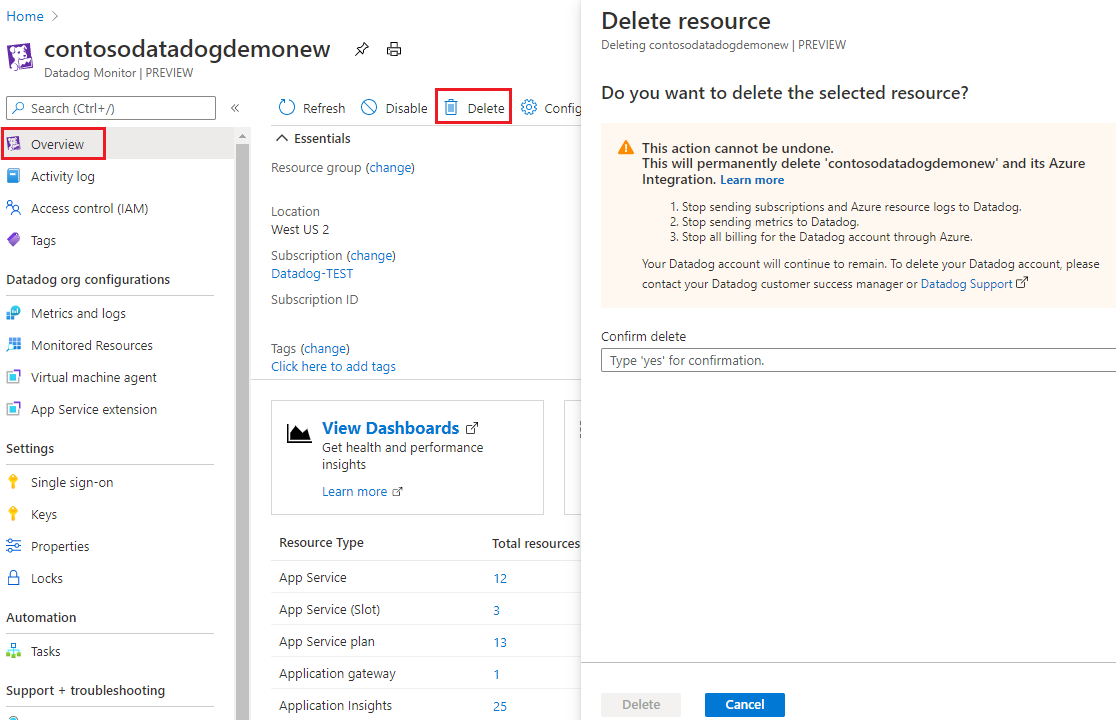This screenshot has width=1116, height=720.
Task: Click the Single sign-on key icon
Action: pyautogui.click(x=13, y=482)
